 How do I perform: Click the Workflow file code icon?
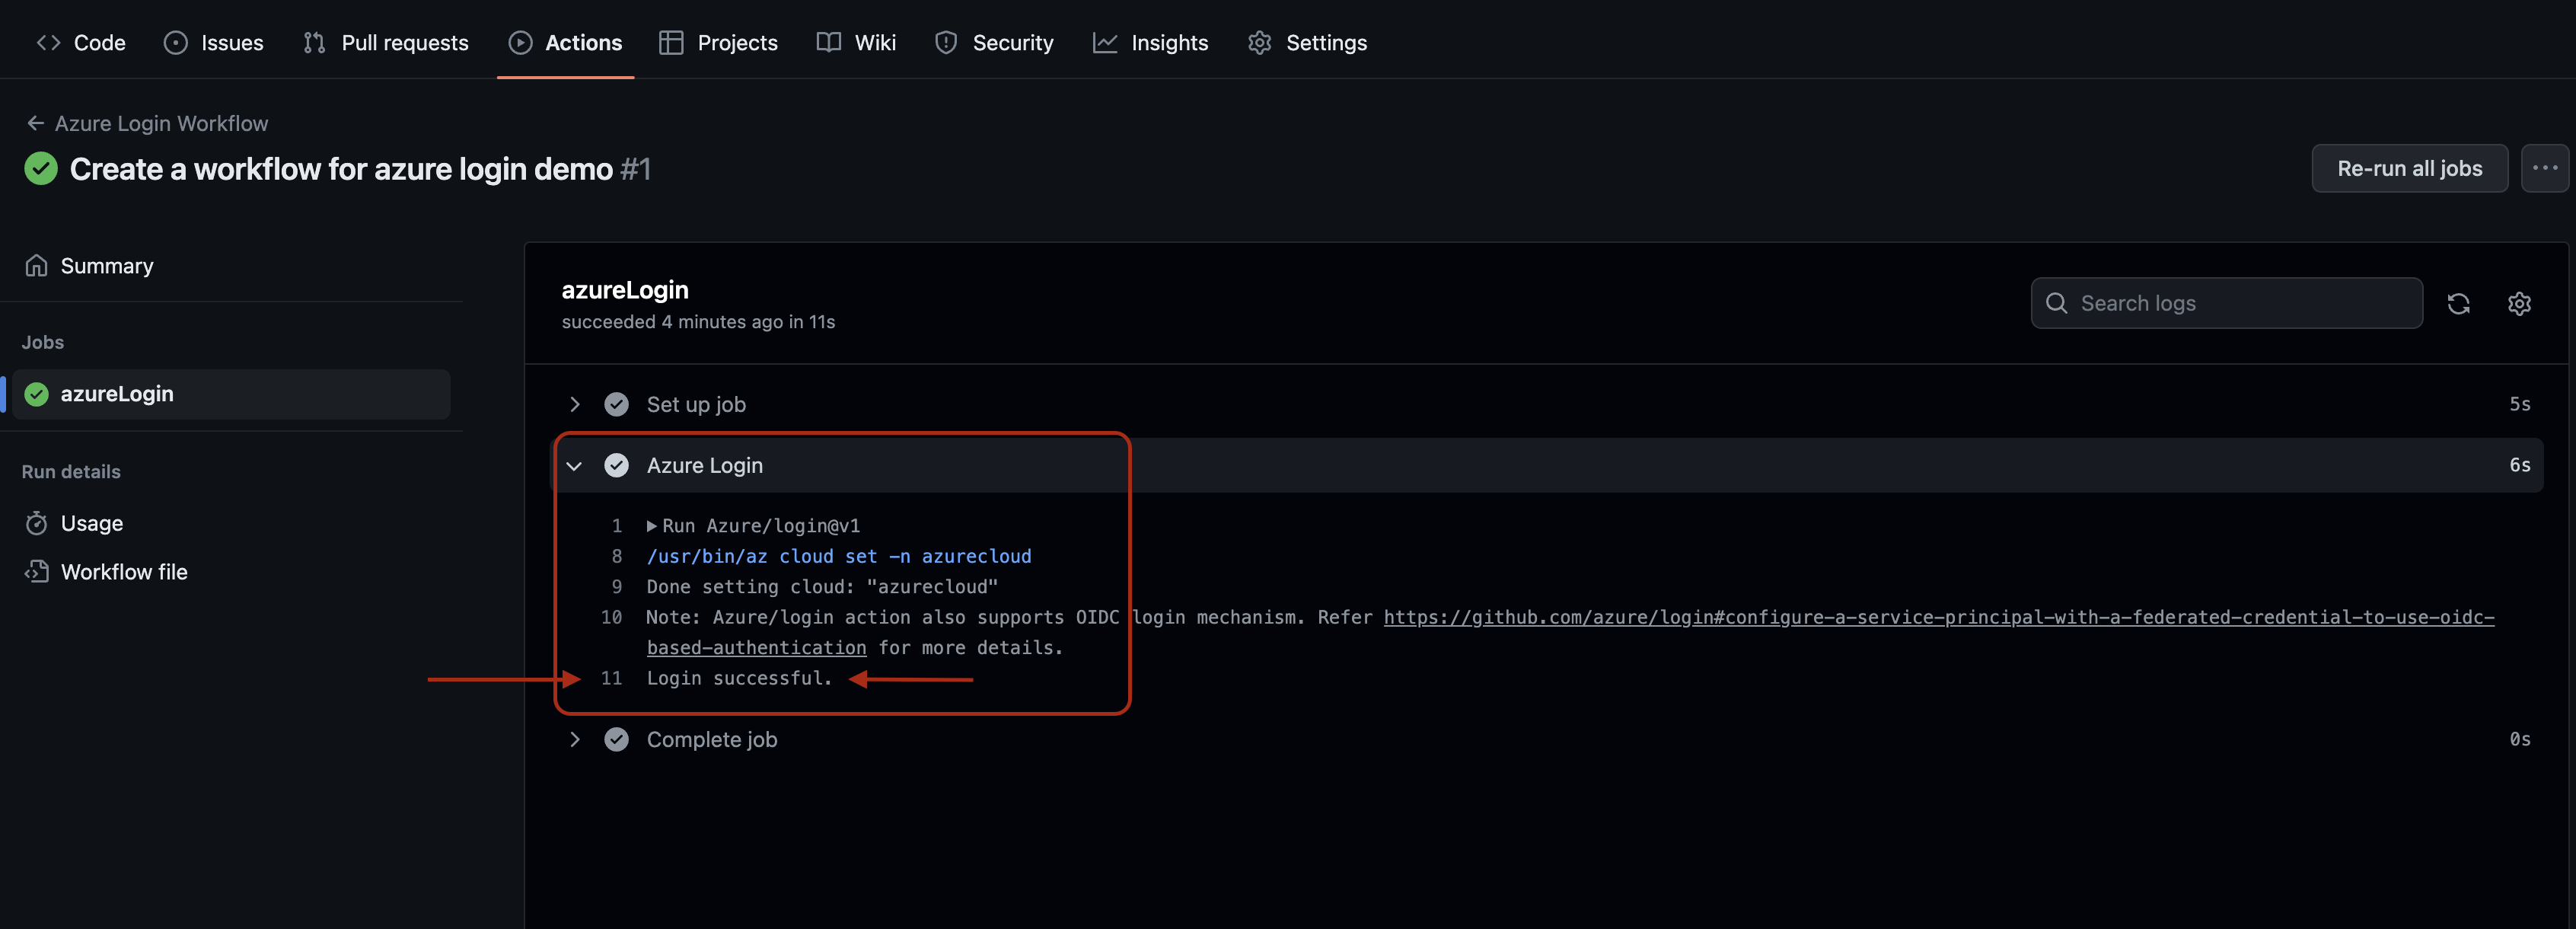coord(37,572)
